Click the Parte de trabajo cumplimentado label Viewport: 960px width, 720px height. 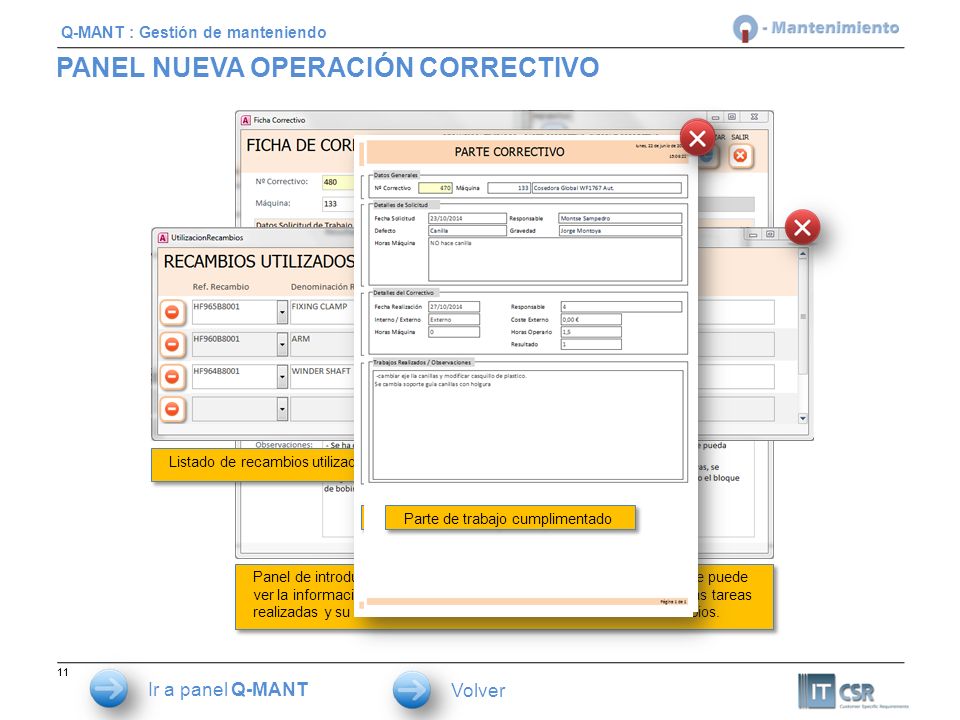pos(510,518)
